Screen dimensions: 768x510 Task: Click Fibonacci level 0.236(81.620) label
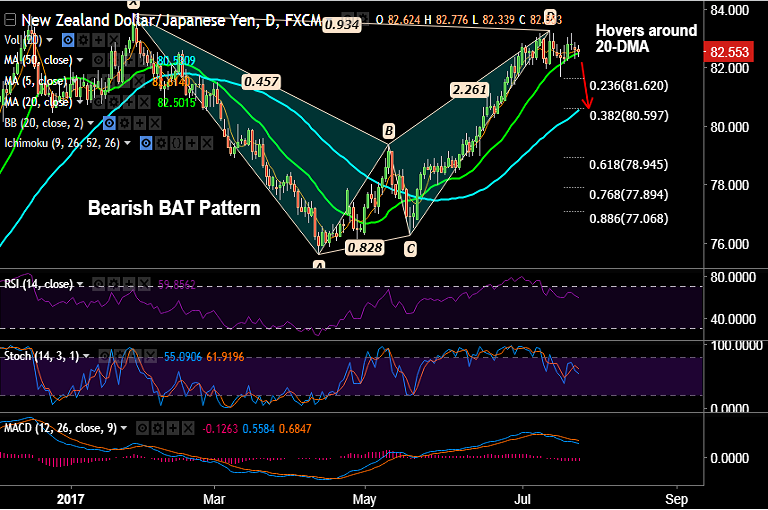pos(629,86)
